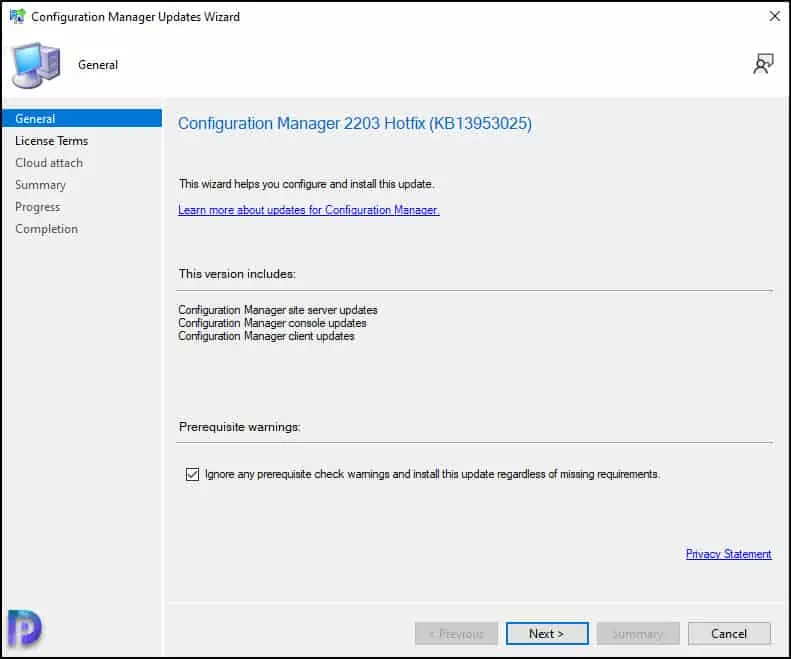Open Learn more about updates link

309,210
